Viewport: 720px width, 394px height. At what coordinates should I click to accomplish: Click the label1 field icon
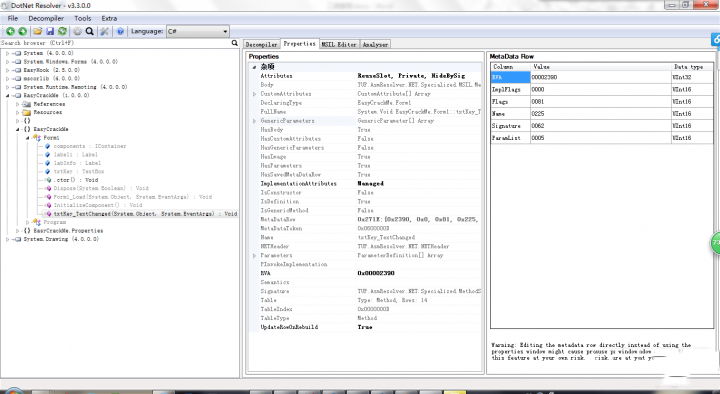tap(47, 155)
